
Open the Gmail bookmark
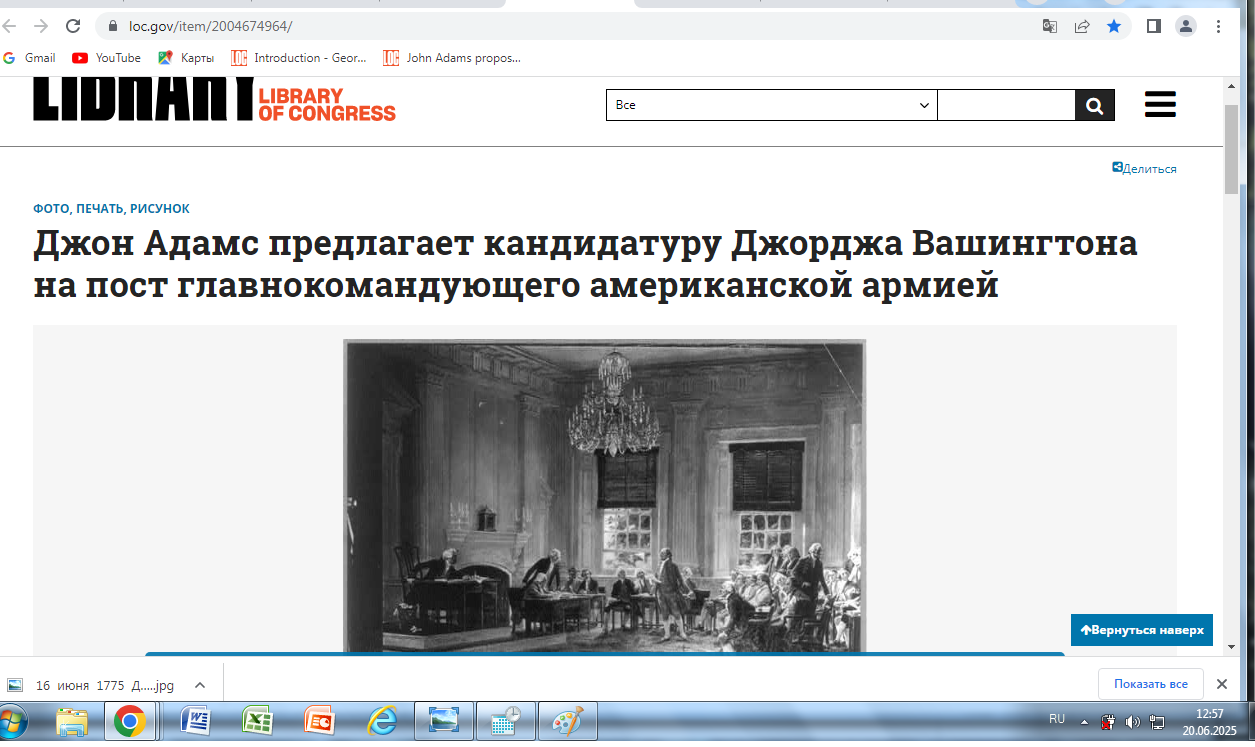click(x=29, y=58)
